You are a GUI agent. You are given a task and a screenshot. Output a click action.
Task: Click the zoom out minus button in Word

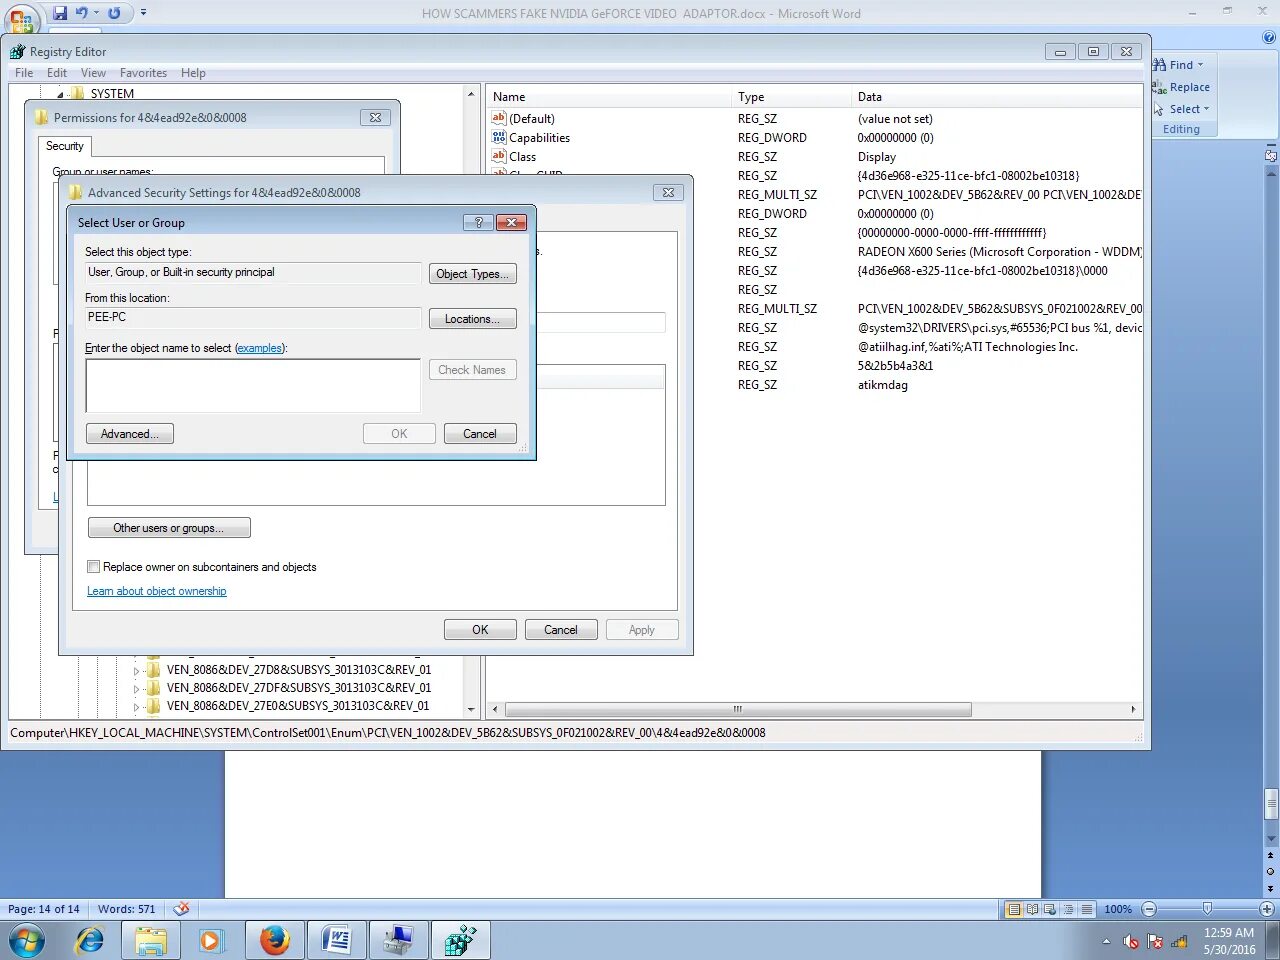[x=1149, y=909]
